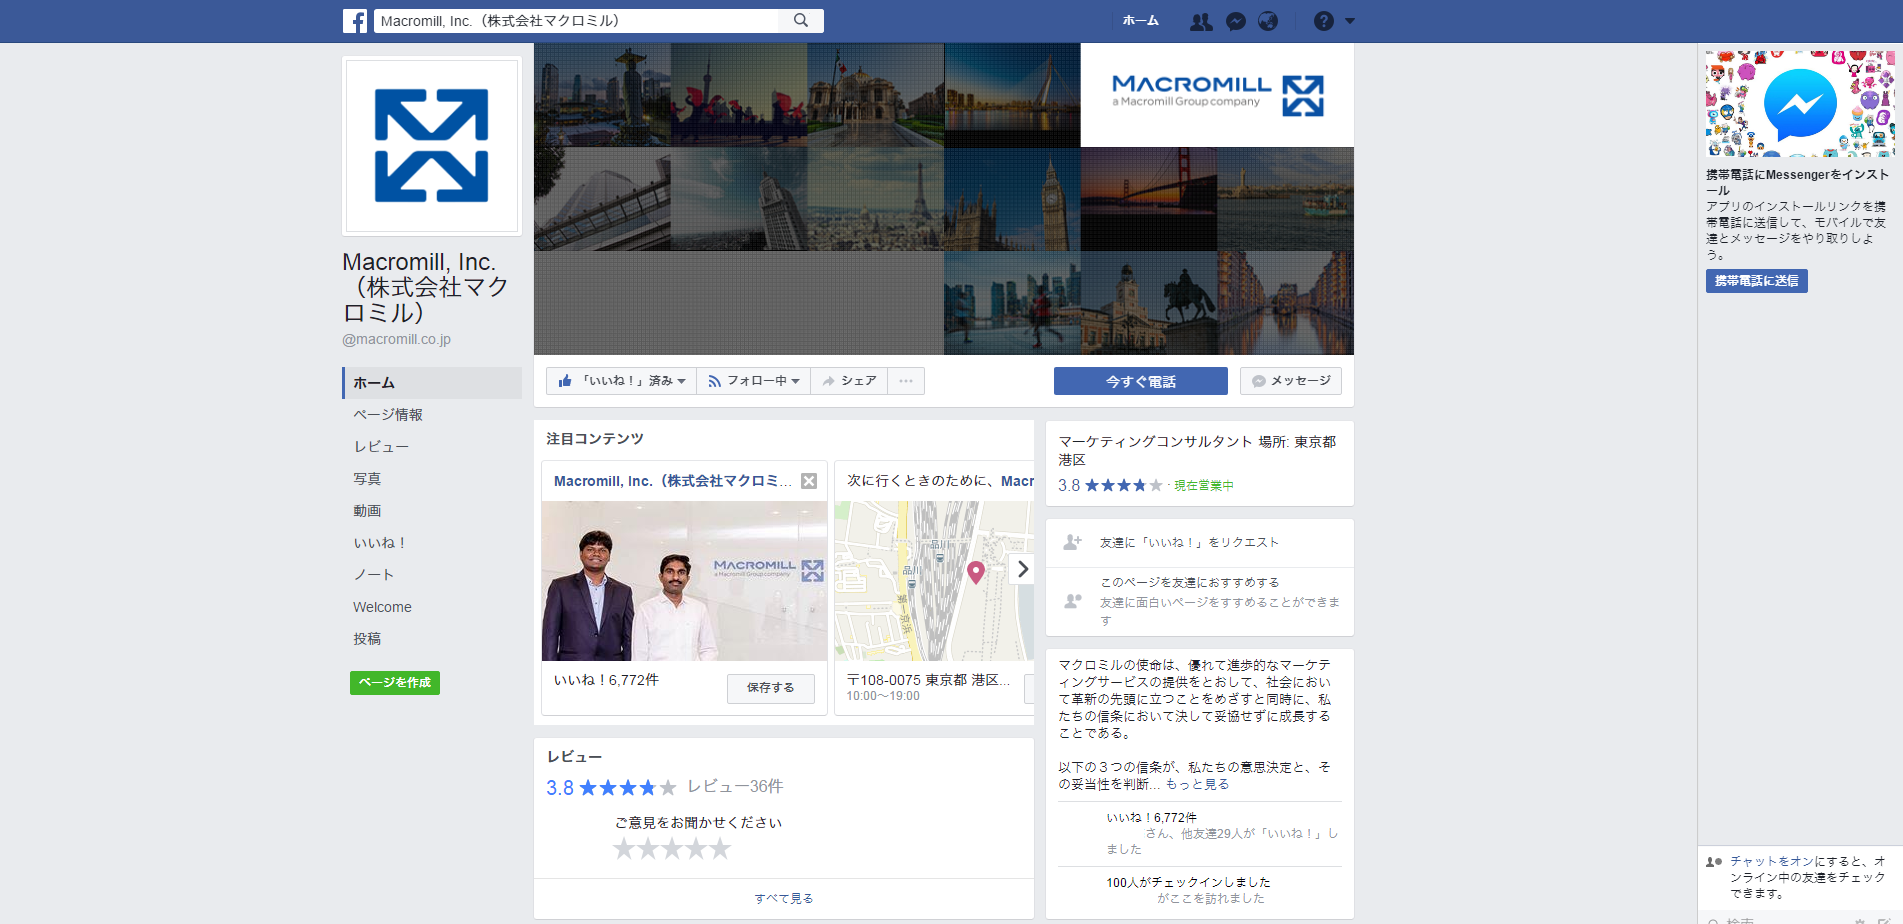Open いいね！ in the sidebar
The height and width of the screenshot is (924, 1903).
pos(380,543)
